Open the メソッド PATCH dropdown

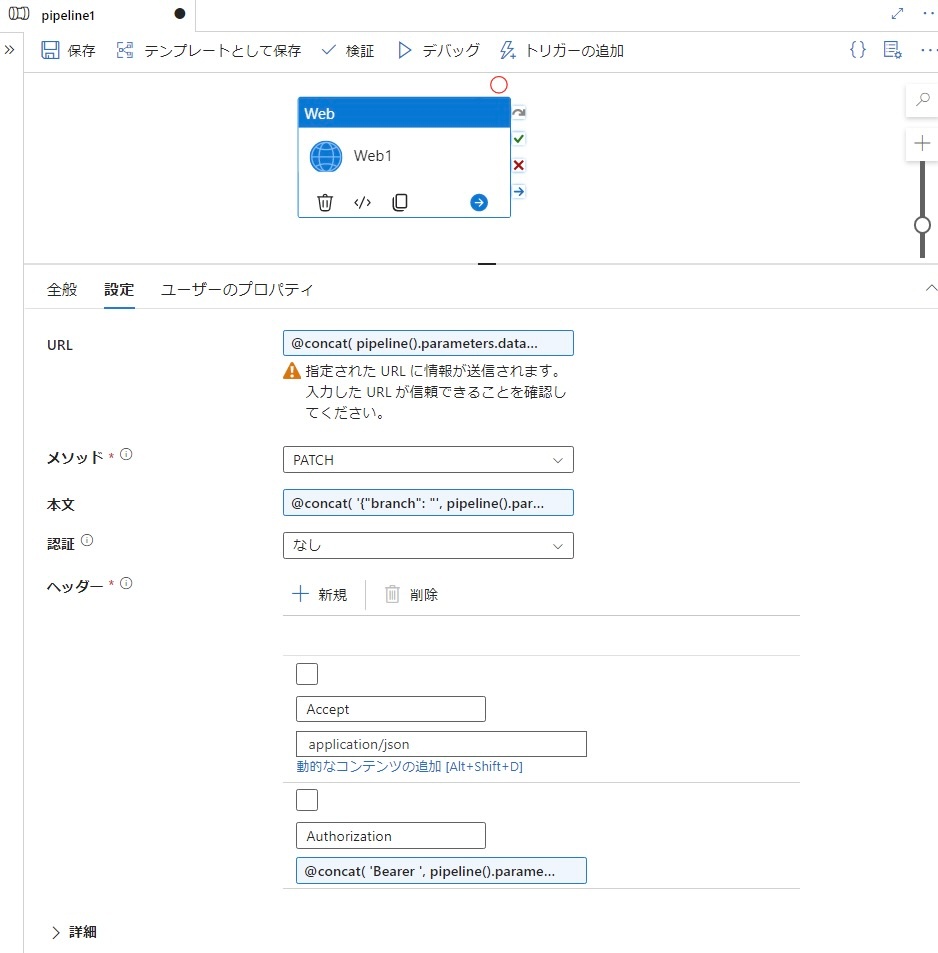click(428, 459)
